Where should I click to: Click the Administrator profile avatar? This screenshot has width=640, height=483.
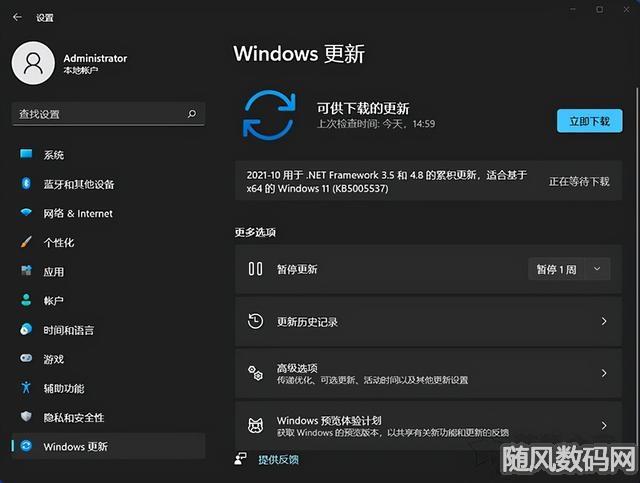tap(33, 63)
